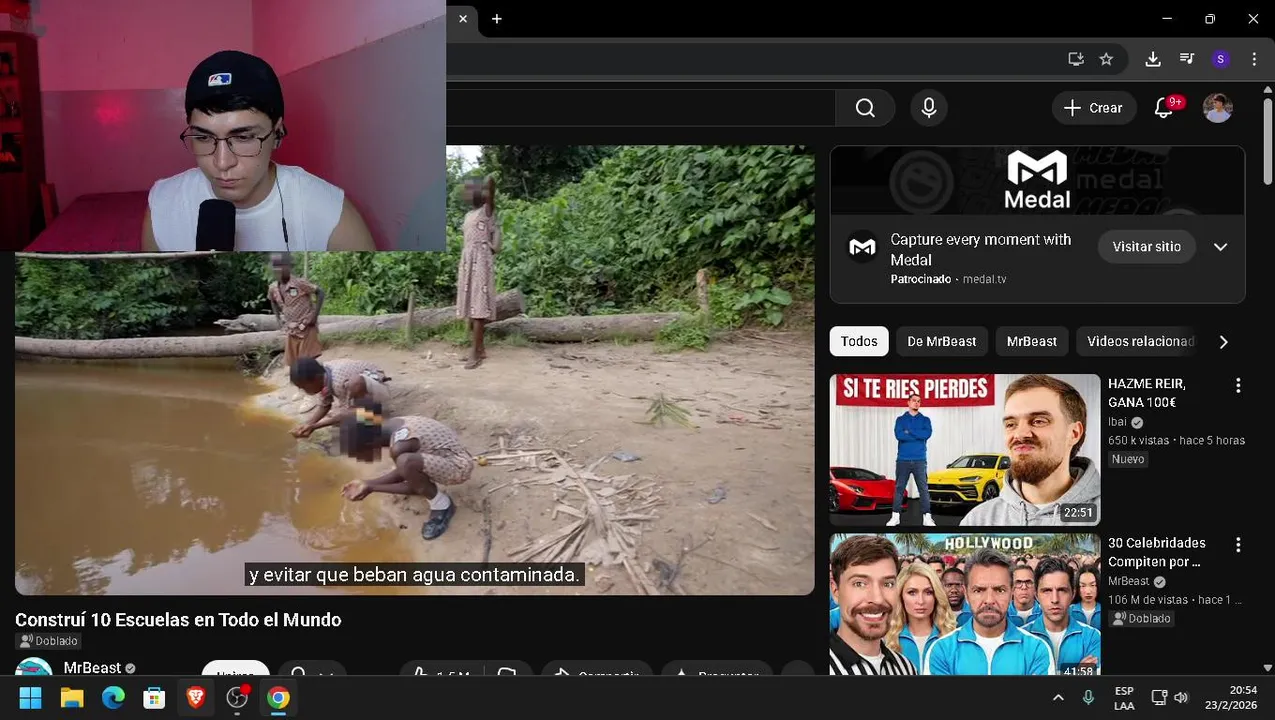This screenshot has height=720, width=1275.
Task: Click the Medal logo icon in ad
Action: 862,247
